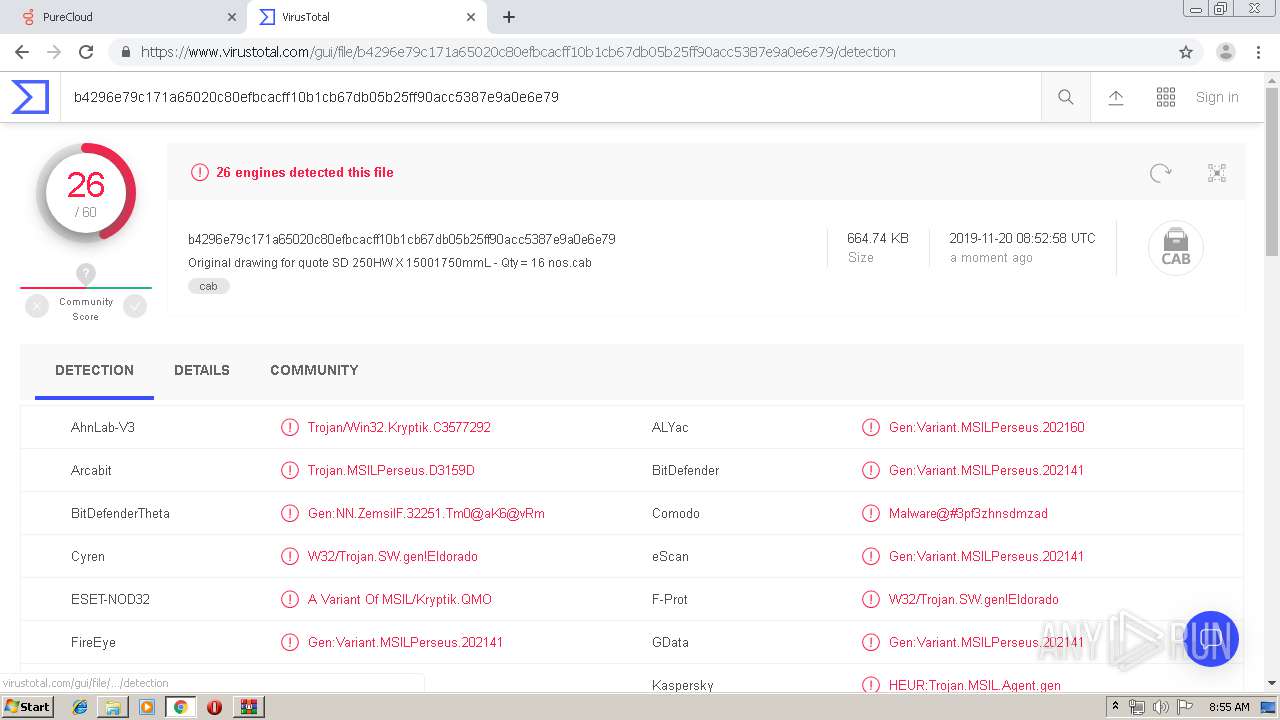Open the Chrome profile avatar
Viewport: 1280px width, 720px height.
point(1226,52)
